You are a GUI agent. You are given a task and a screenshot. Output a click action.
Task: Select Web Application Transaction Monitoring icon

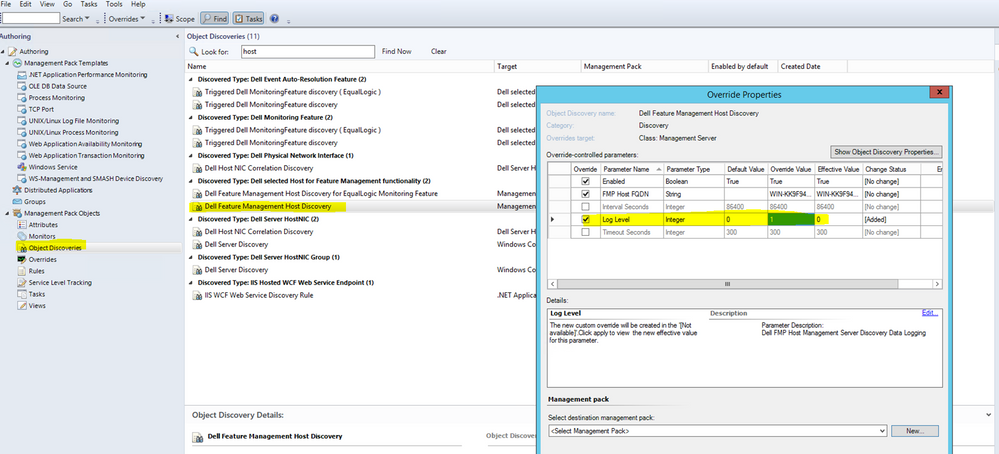click(x=22, y=155)
